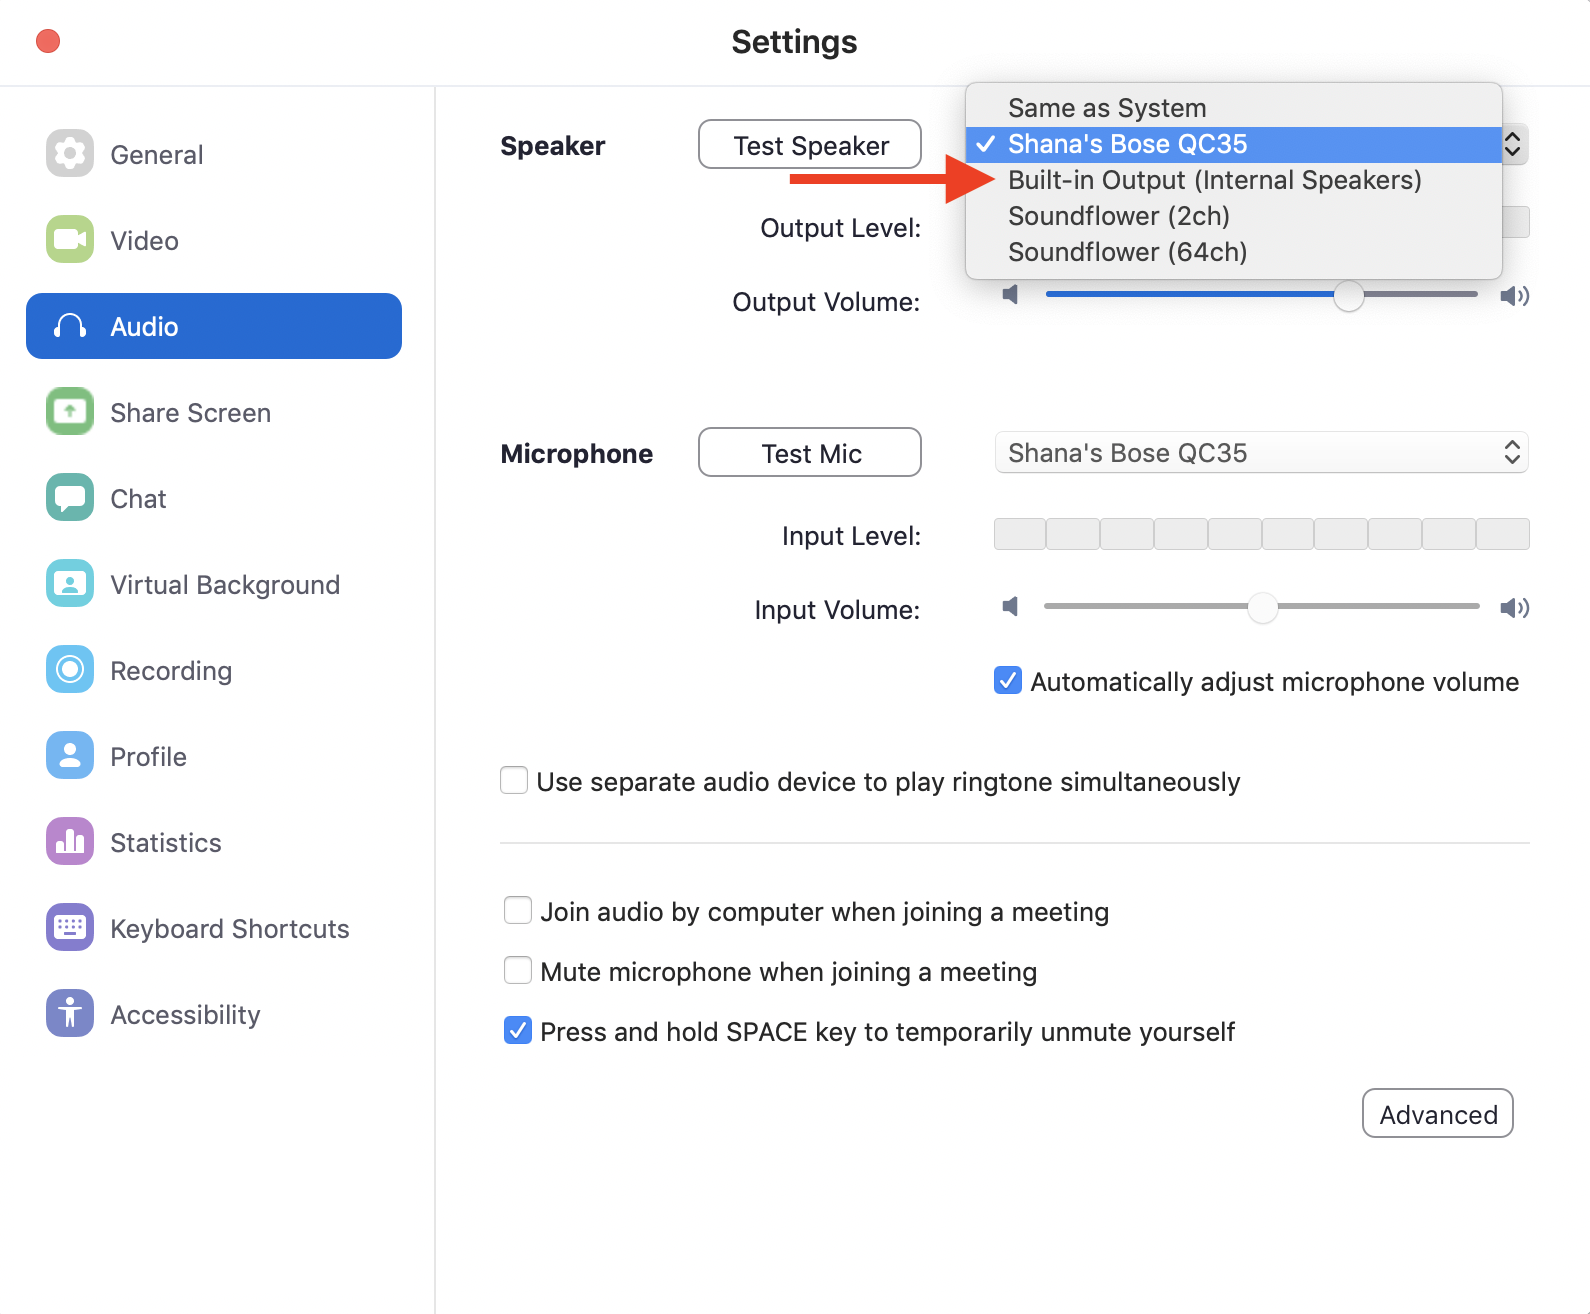Open Advanced audio settings
The image size is (1590, 1314).
(x=1438, y=1113)
